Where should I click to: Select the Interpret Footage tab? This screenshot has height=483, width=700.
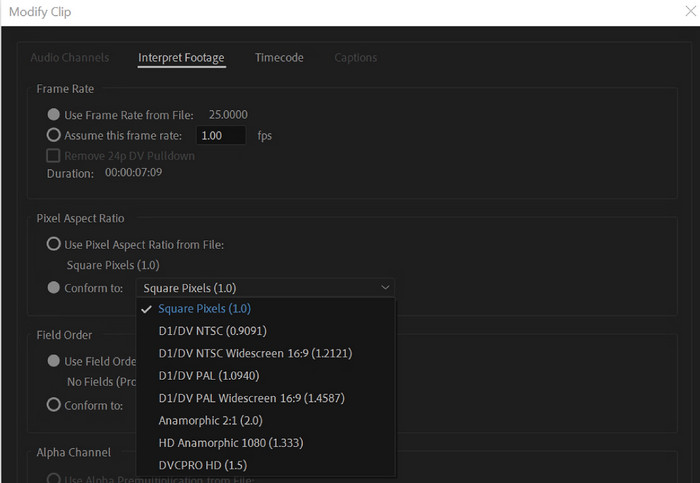[181, 58]
